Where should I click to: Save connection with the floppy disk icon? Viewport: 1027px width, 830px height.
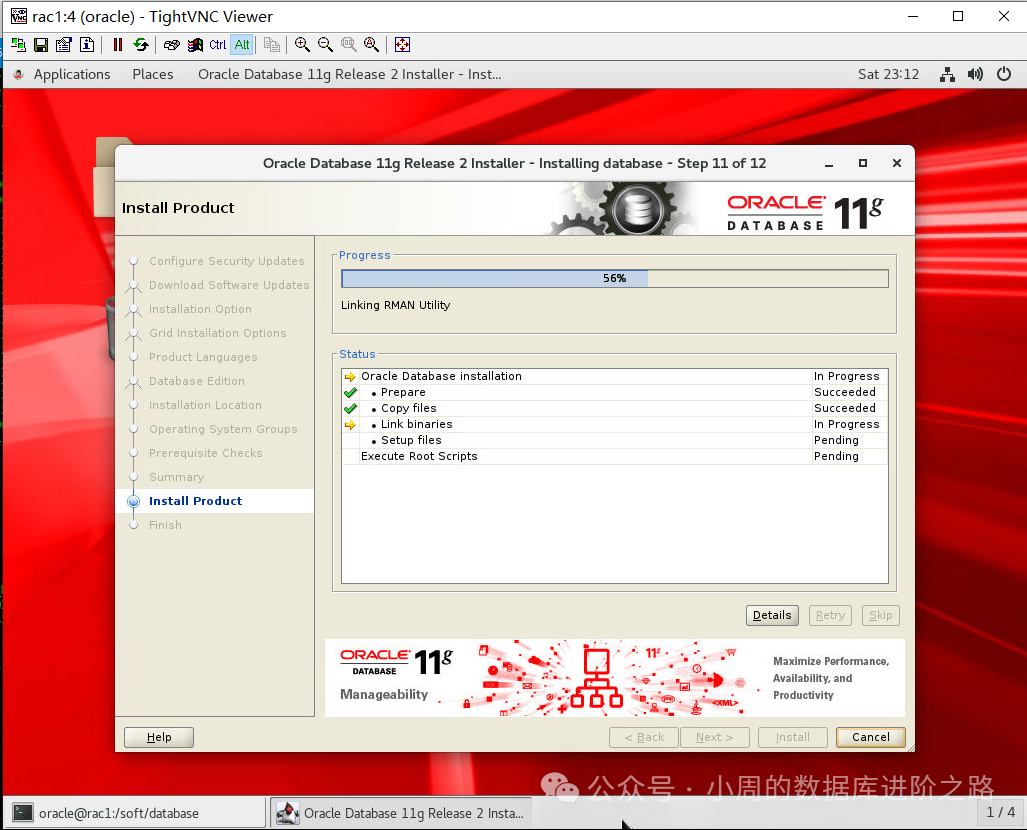[41, 45]
